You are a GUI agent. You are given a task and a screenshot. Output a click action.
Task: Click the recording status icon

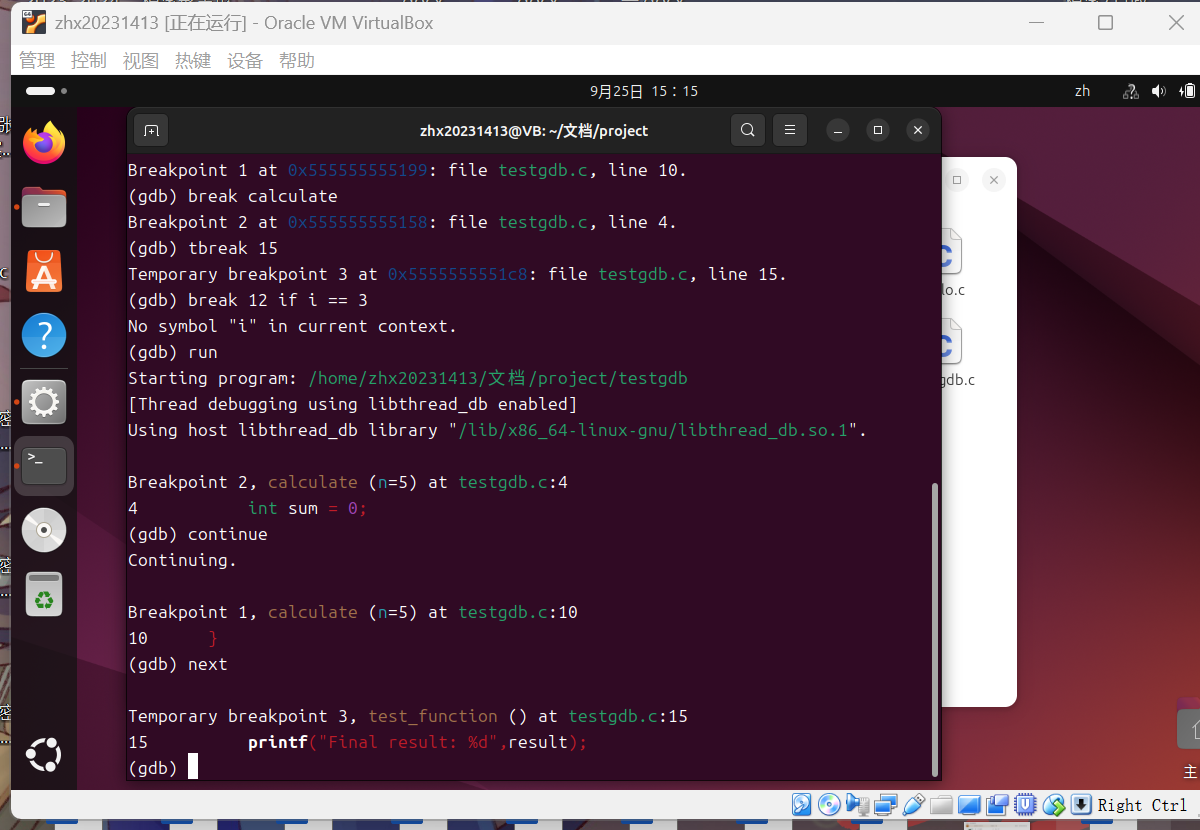[997, 805]
